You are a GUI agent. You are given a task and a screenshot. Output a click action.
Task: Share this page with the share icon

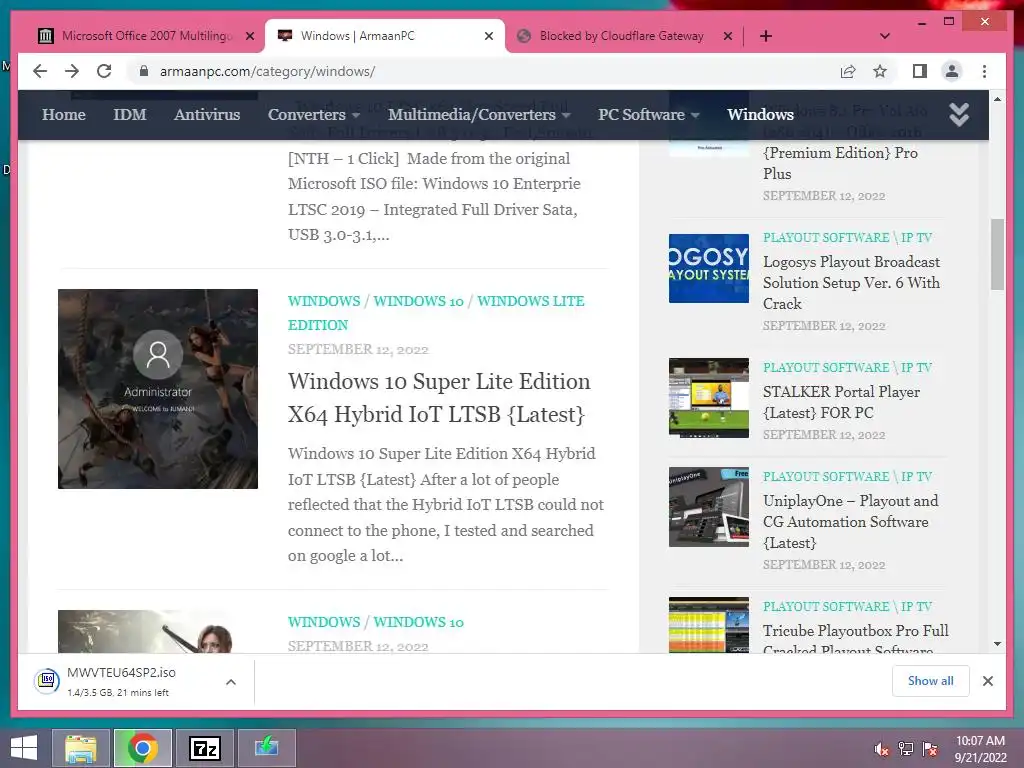click(x=848, y=71)
